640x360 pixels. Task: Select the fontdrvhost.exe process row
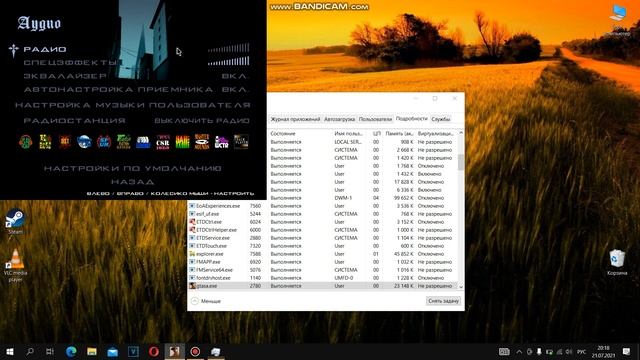click(323, 278)
